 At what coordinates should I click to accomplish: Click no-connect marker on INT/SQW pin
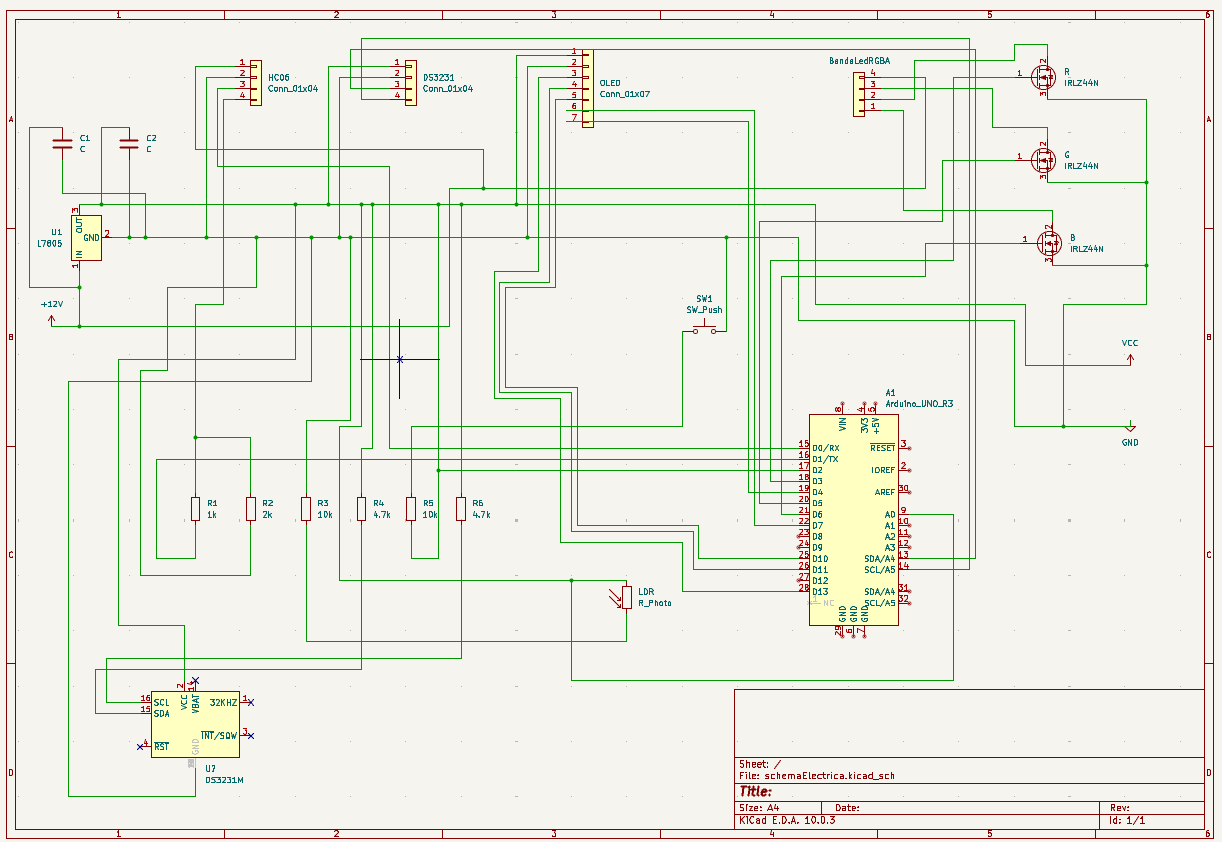[250, 735]
